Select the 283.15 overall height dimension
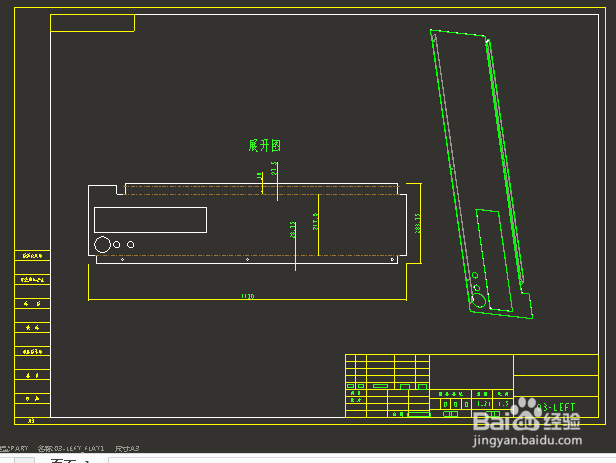The width and height of the screenshot is (616, 463). click(417, 223)
